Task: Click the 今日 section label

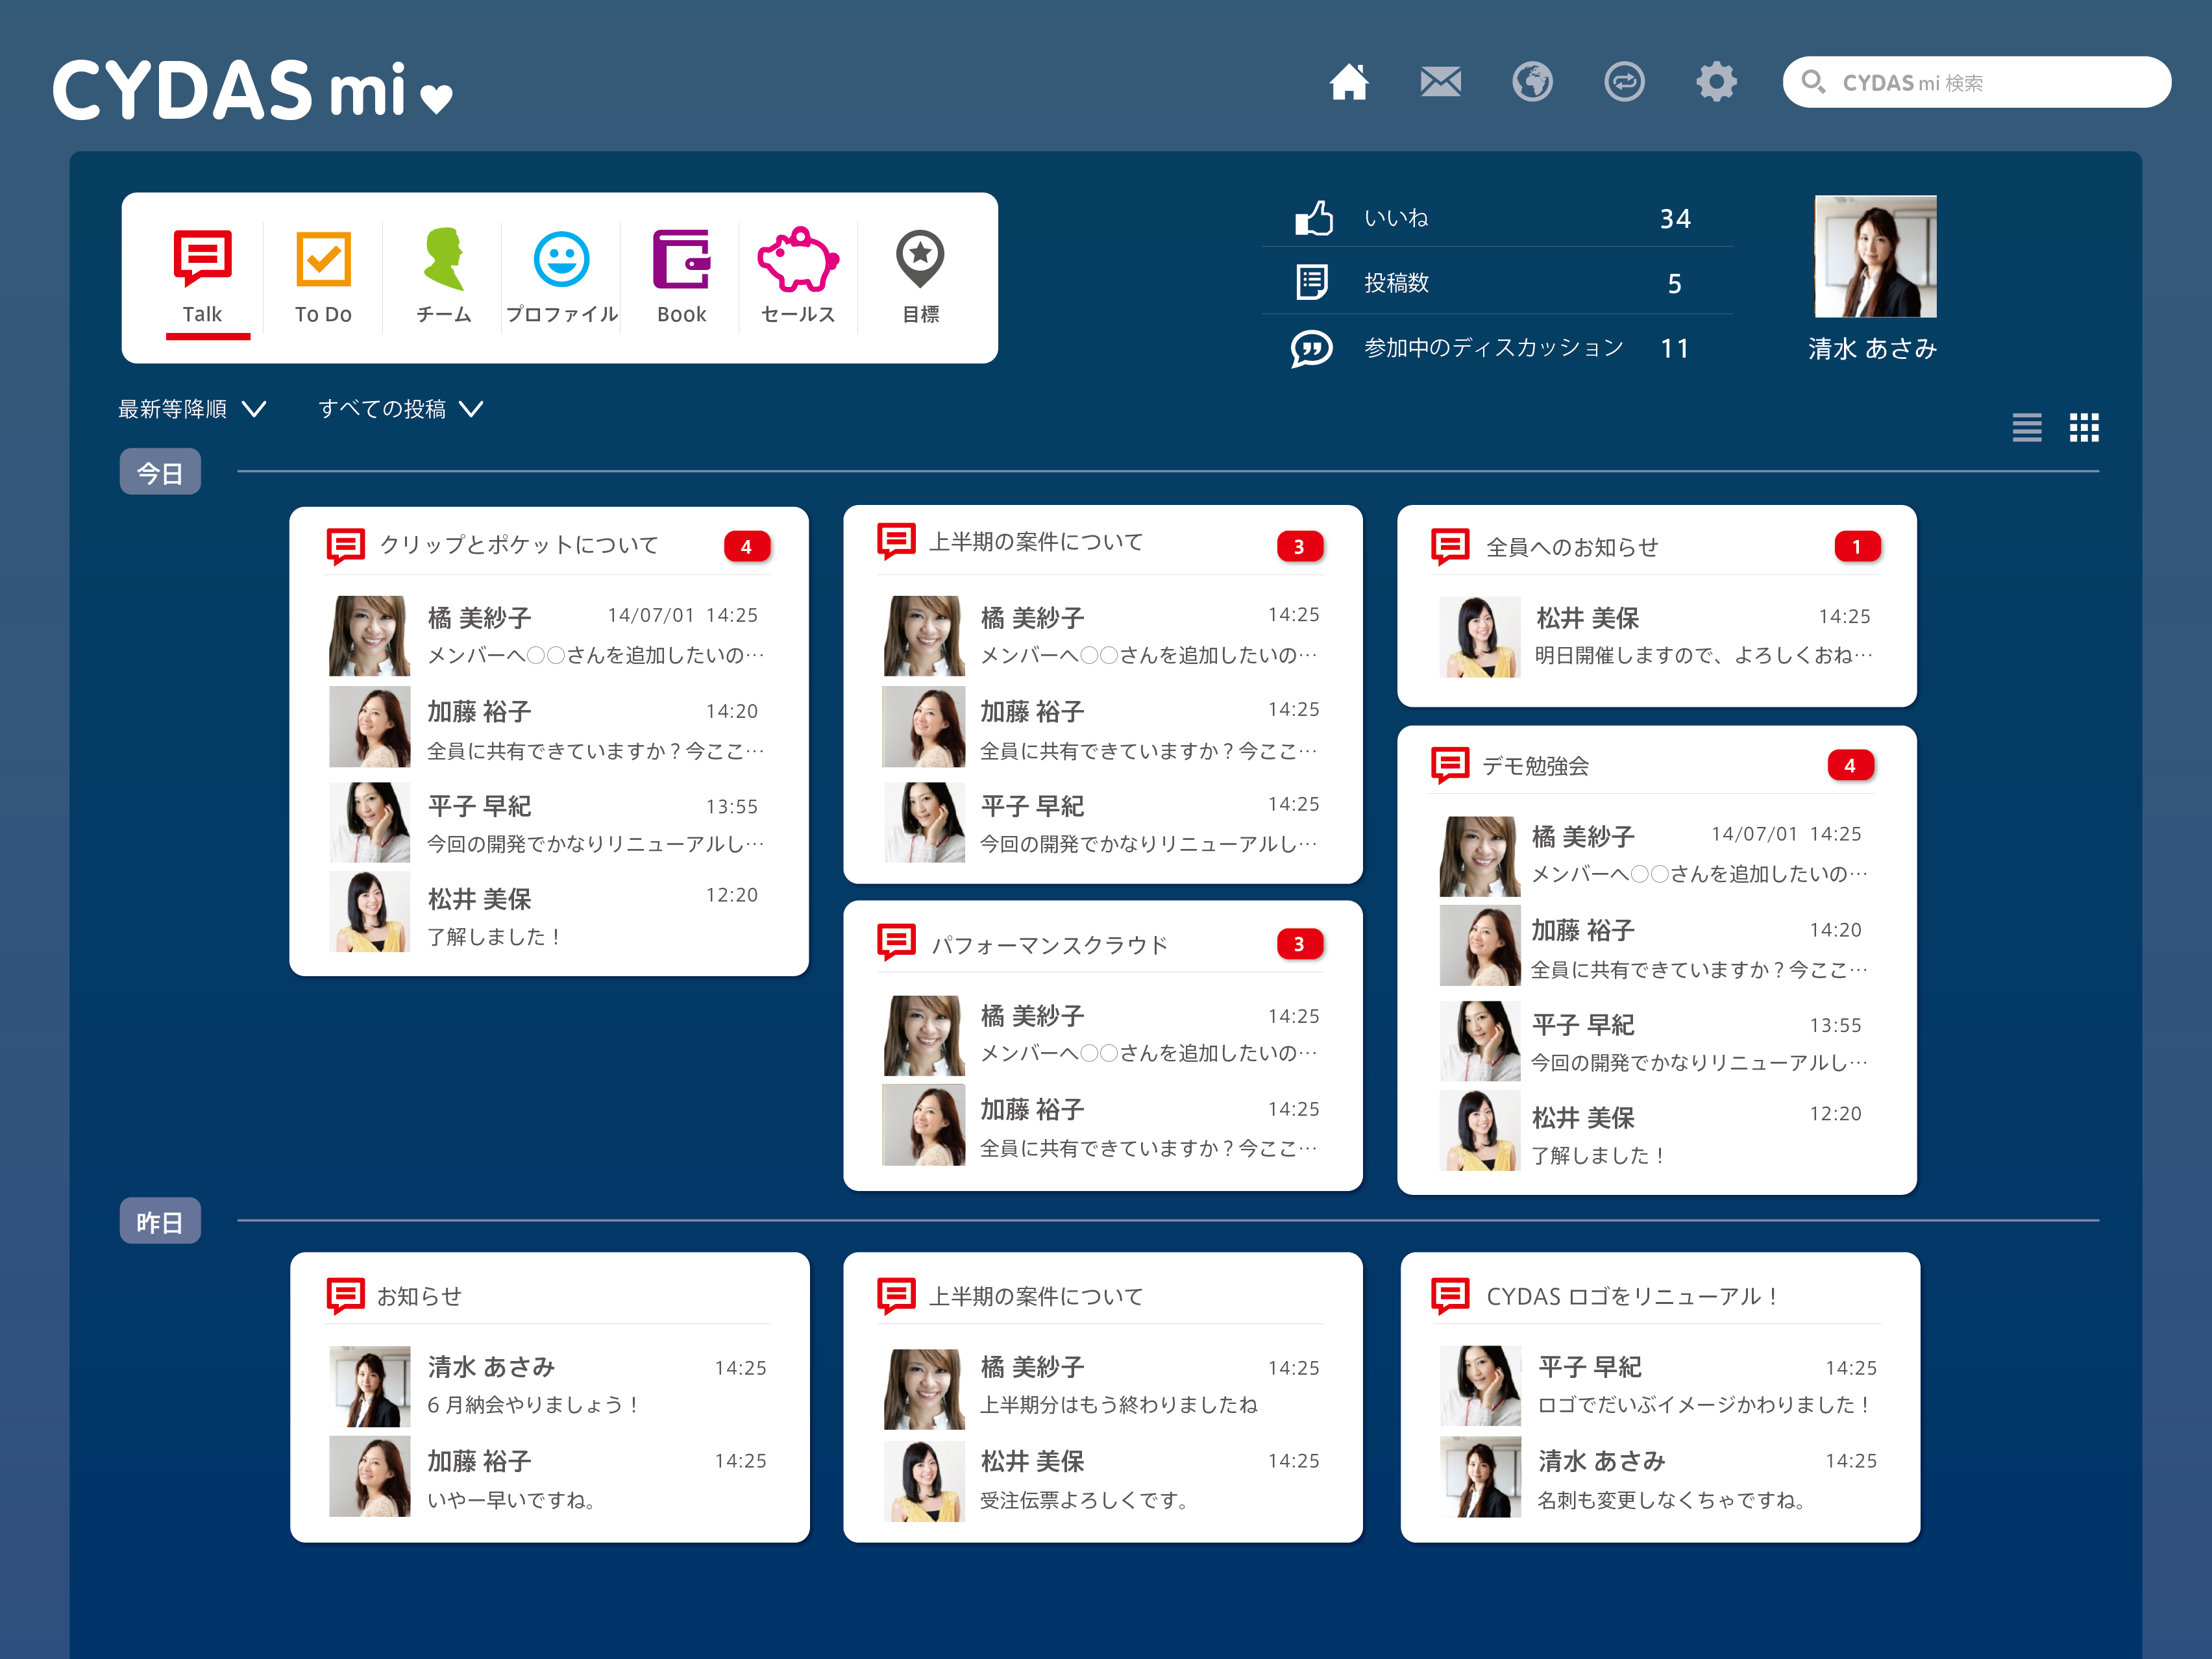Action: pos(160,472)
